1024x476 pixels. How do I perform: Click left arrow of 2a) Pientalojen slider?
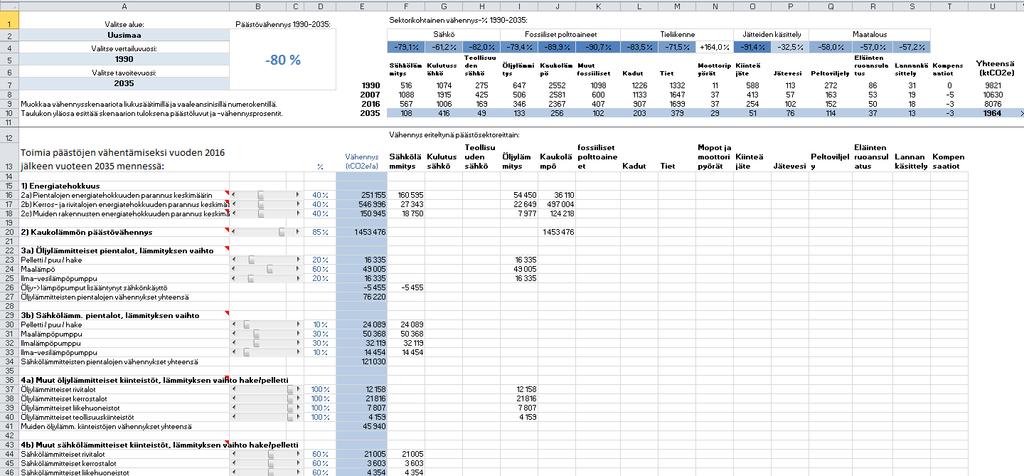(x=234, y=195)
